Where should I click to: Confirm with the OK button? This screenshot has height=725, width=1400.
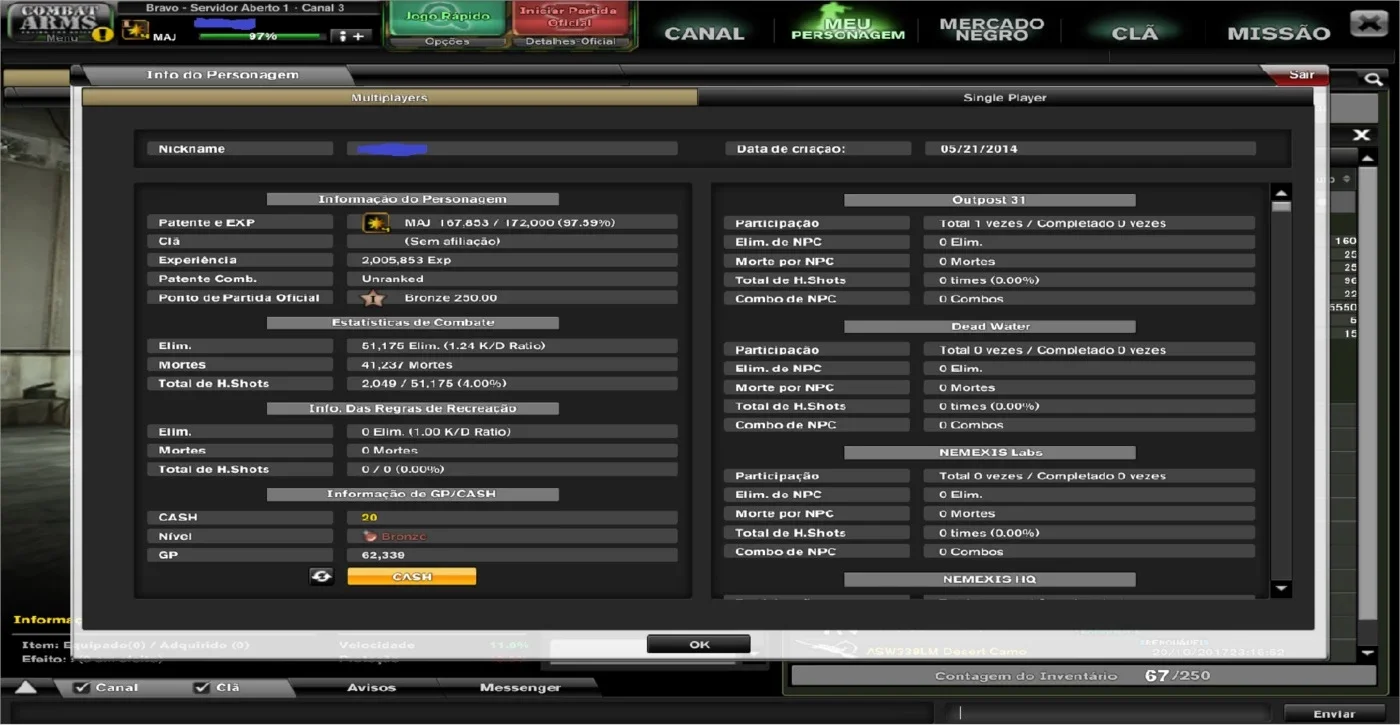pos(699,645)
